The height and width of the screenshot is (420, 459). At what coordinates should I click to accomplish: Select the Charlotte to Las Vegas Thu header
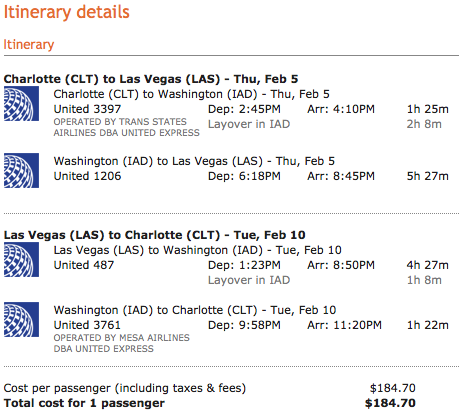(151, 79)
